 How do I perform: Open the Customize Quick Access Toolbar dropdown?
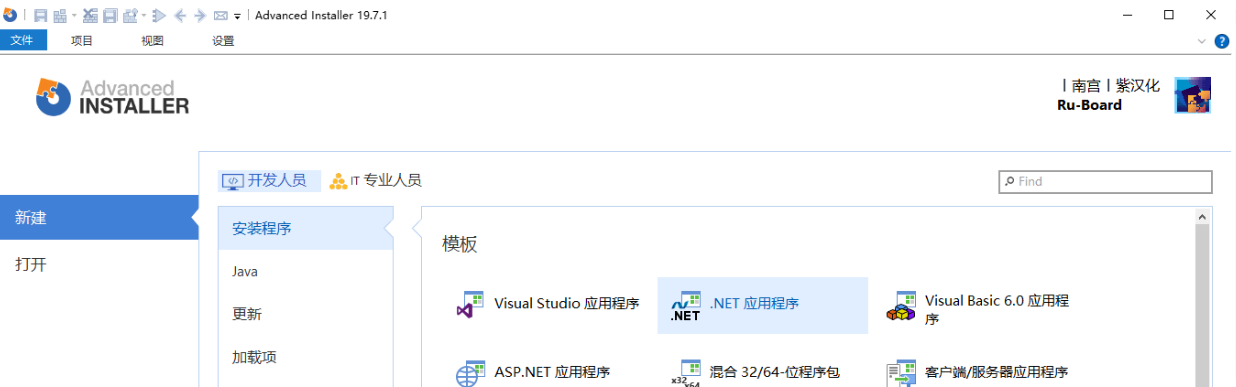[x=237, y=16]
